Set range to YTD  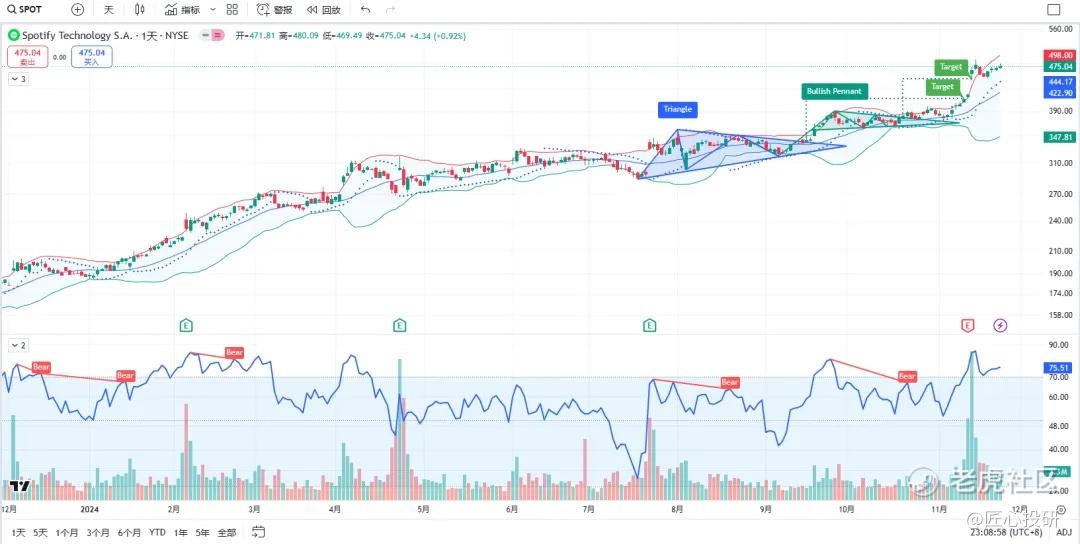coord(158,532)
